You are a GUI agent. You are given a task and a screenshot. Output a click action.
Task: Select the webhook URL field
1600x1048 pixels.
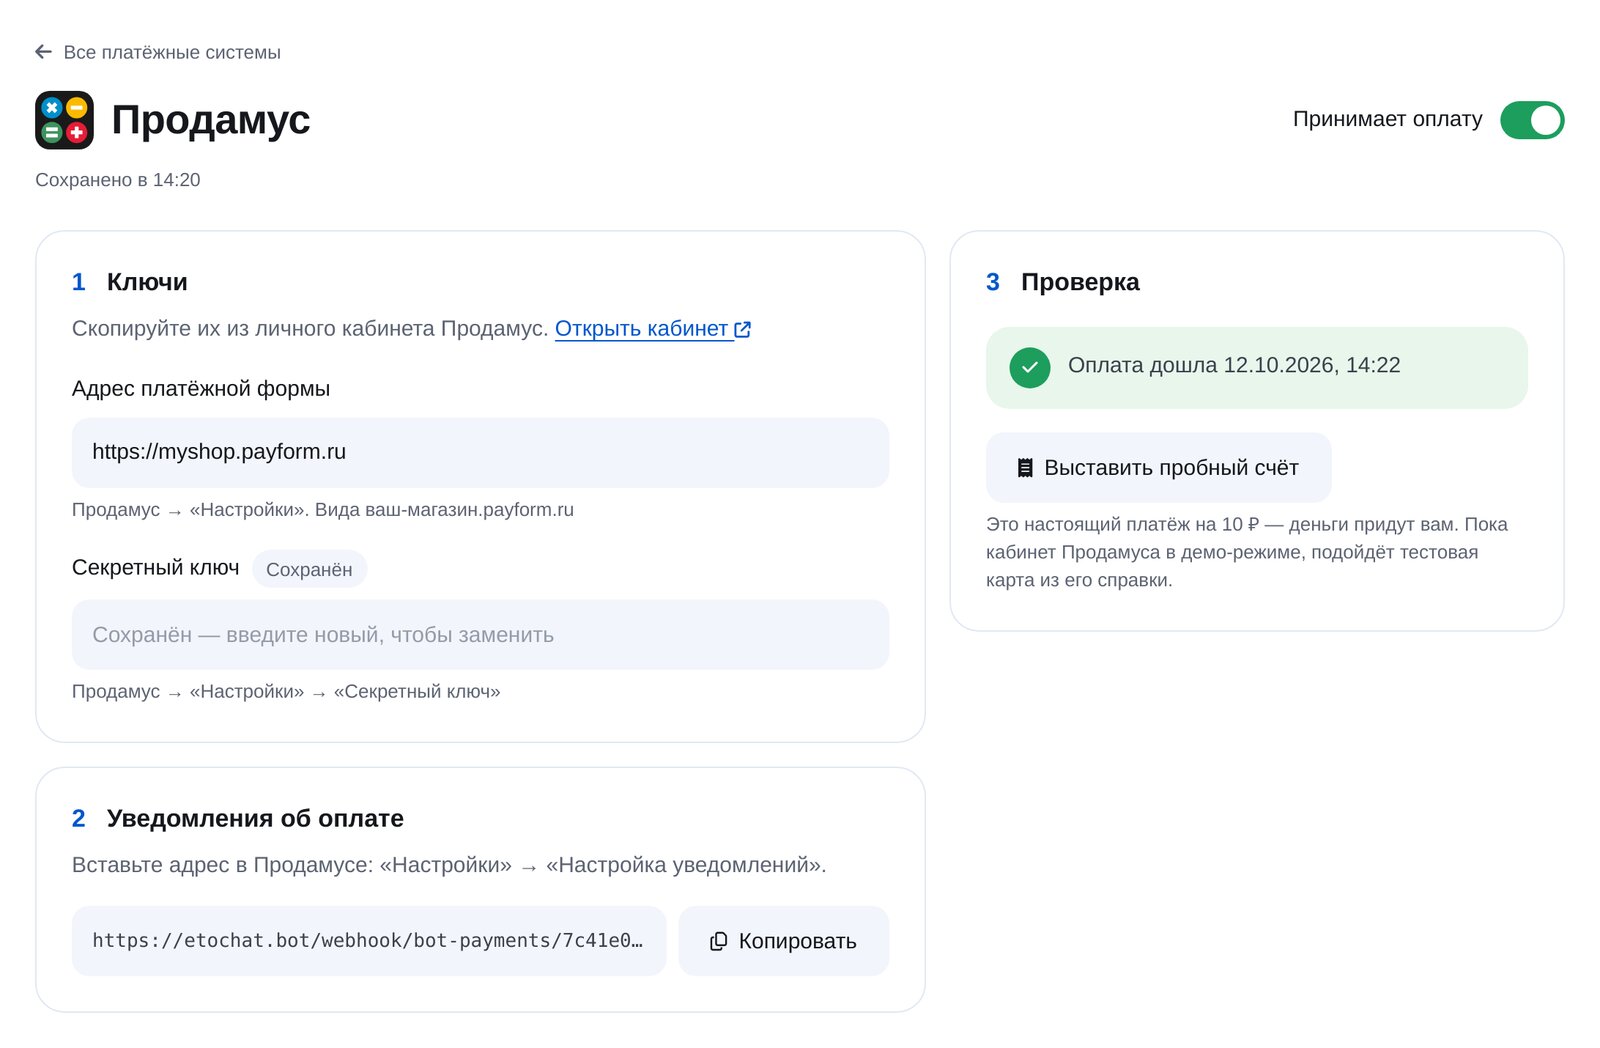369,941
